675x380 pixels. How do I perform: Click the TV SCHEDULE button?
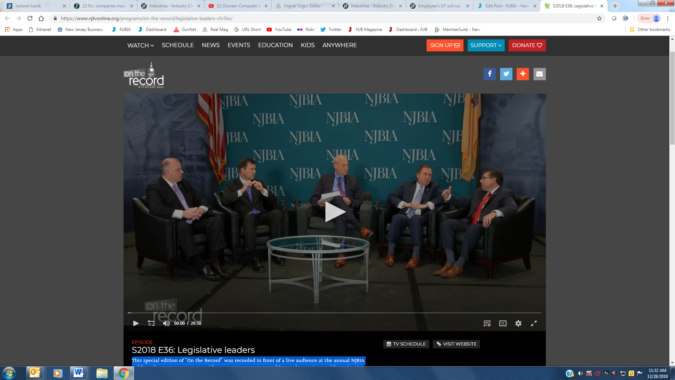(x=406, y=344)
